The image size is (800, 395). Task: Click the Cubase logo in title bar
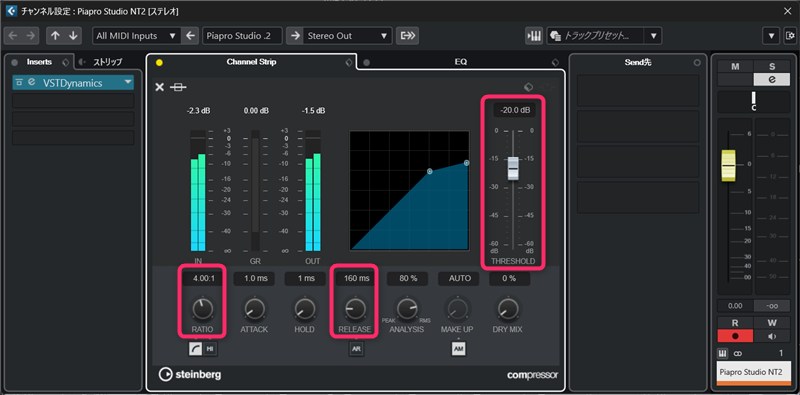(11, 11)
